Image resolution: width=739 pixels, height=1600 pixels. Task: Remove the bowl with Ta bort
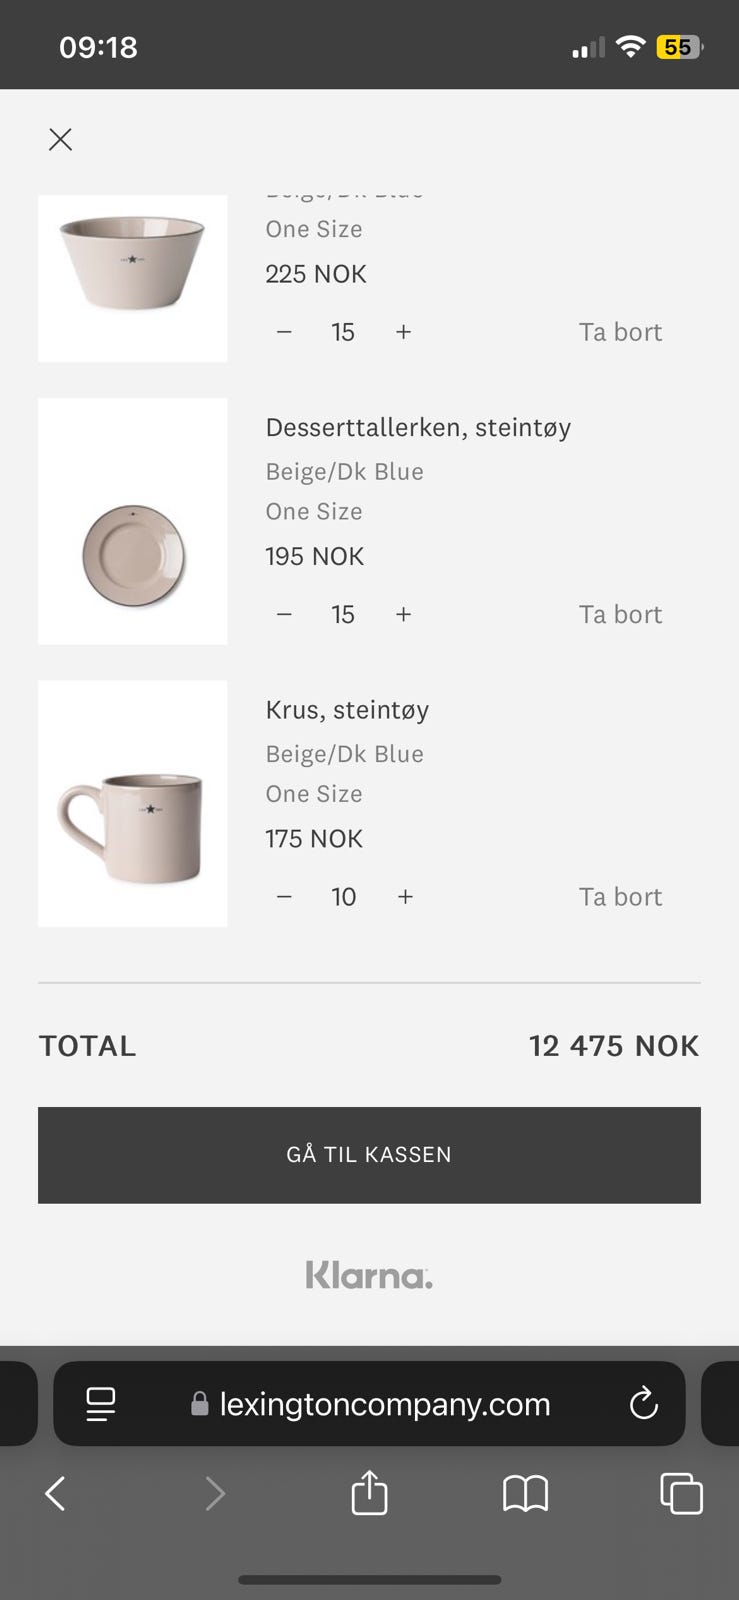[x=620, y=332]
